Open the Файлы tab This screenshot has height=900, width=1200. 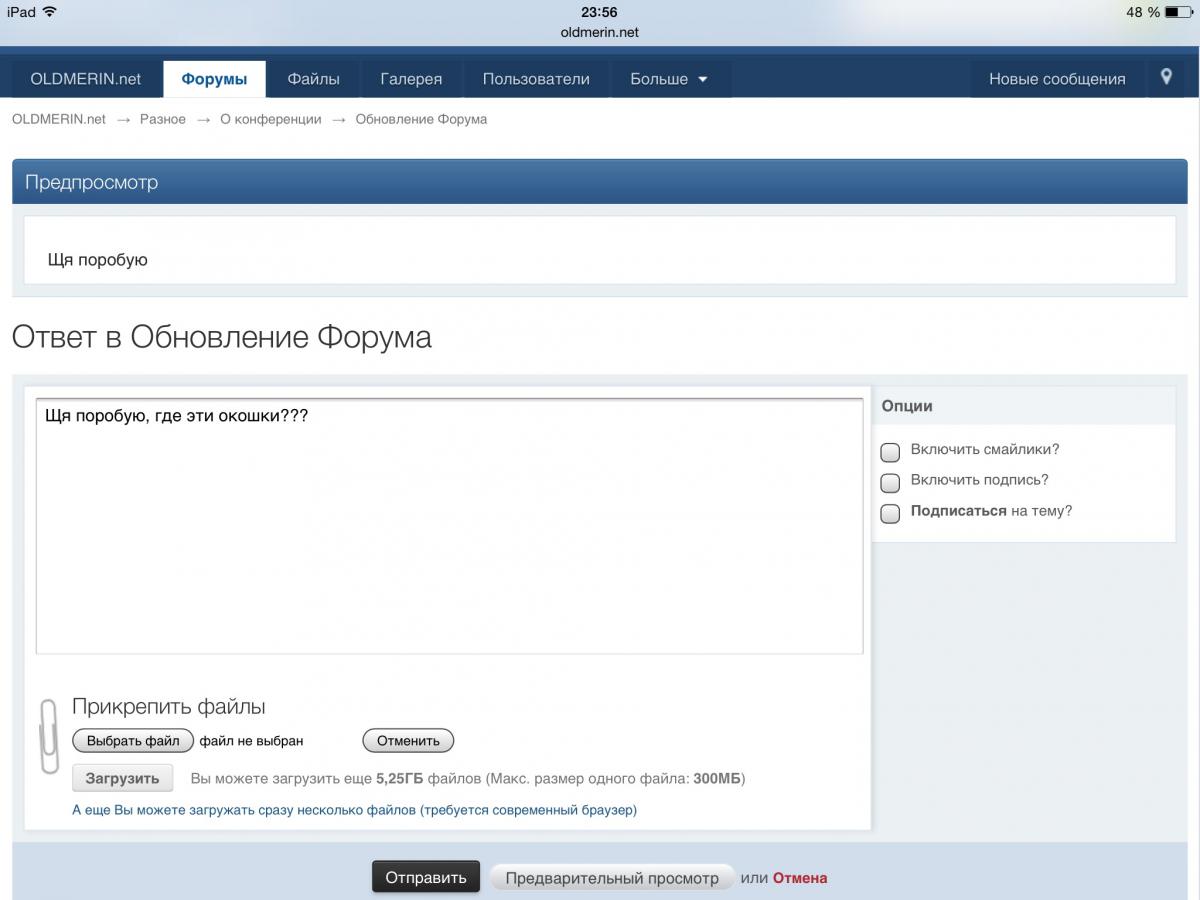pyautogui.click(x=313, y=79)
